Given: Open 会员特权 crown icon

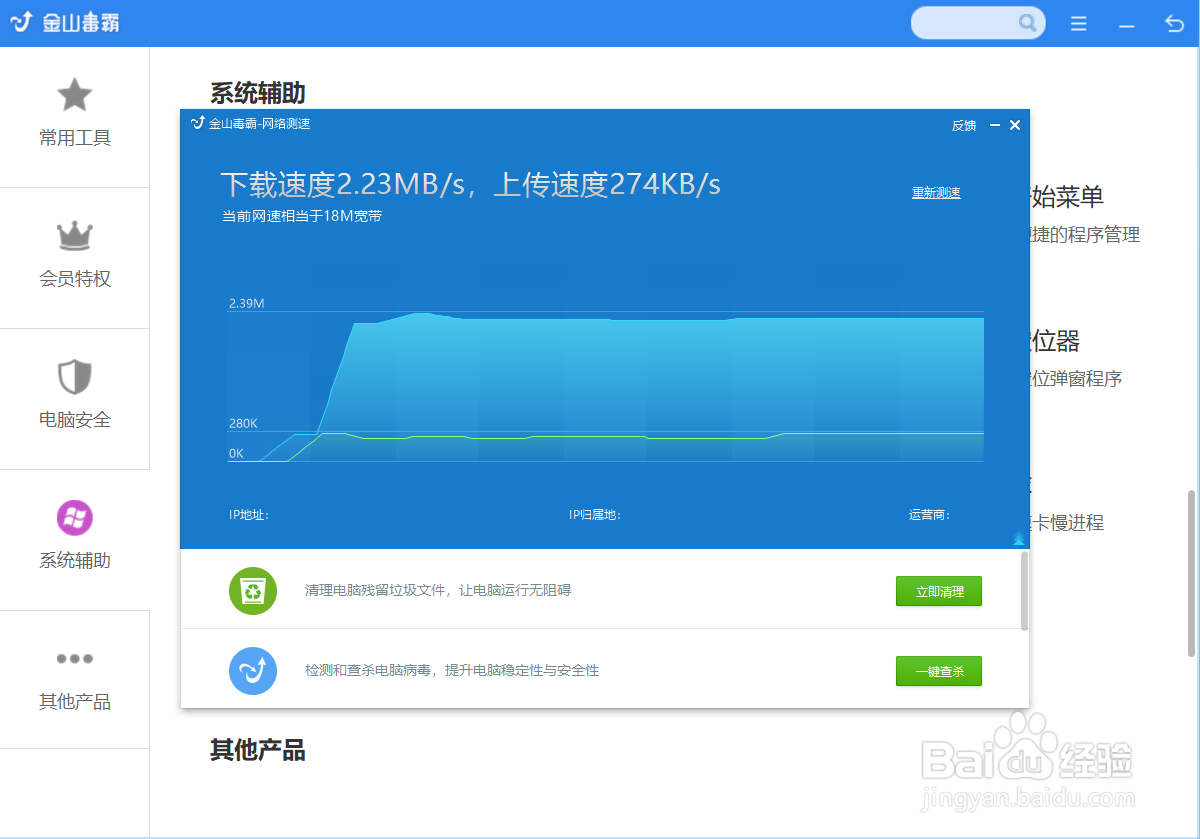Looking at the screenshot, I should coord(74,237).
